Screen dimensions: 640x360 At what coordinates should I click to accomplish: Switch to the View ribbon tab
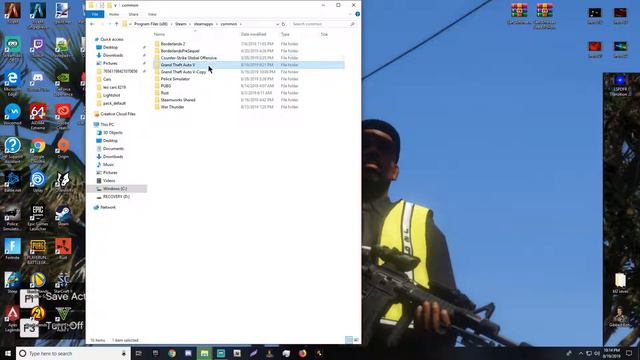[x=152, y=14]
